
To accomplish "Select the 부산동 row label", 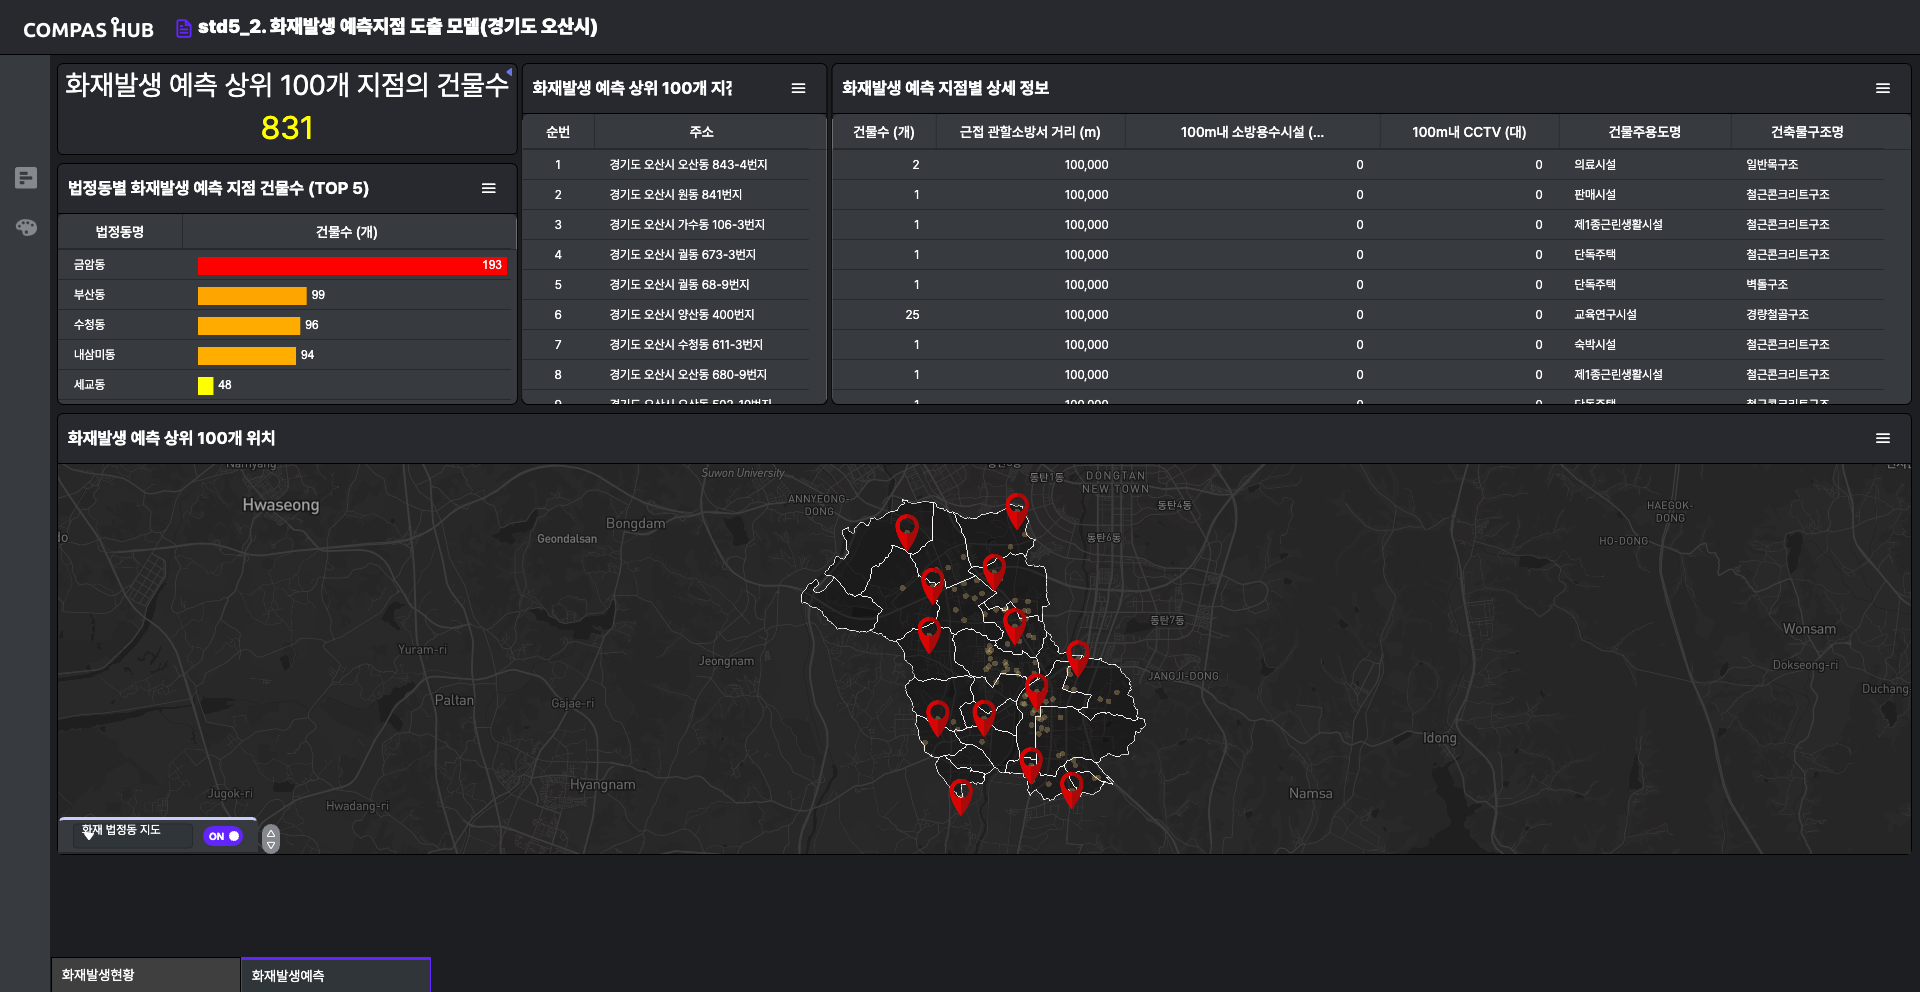I will point(89,295).
